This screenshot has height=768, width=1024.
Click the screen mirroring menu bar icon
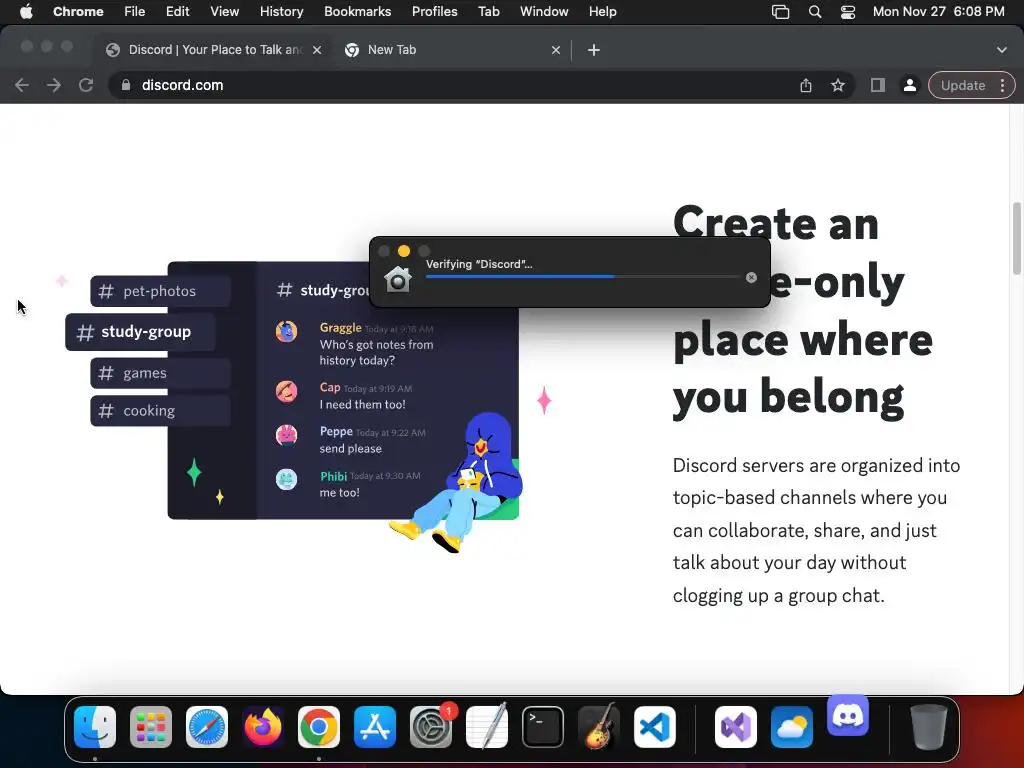tap(780, 12)
